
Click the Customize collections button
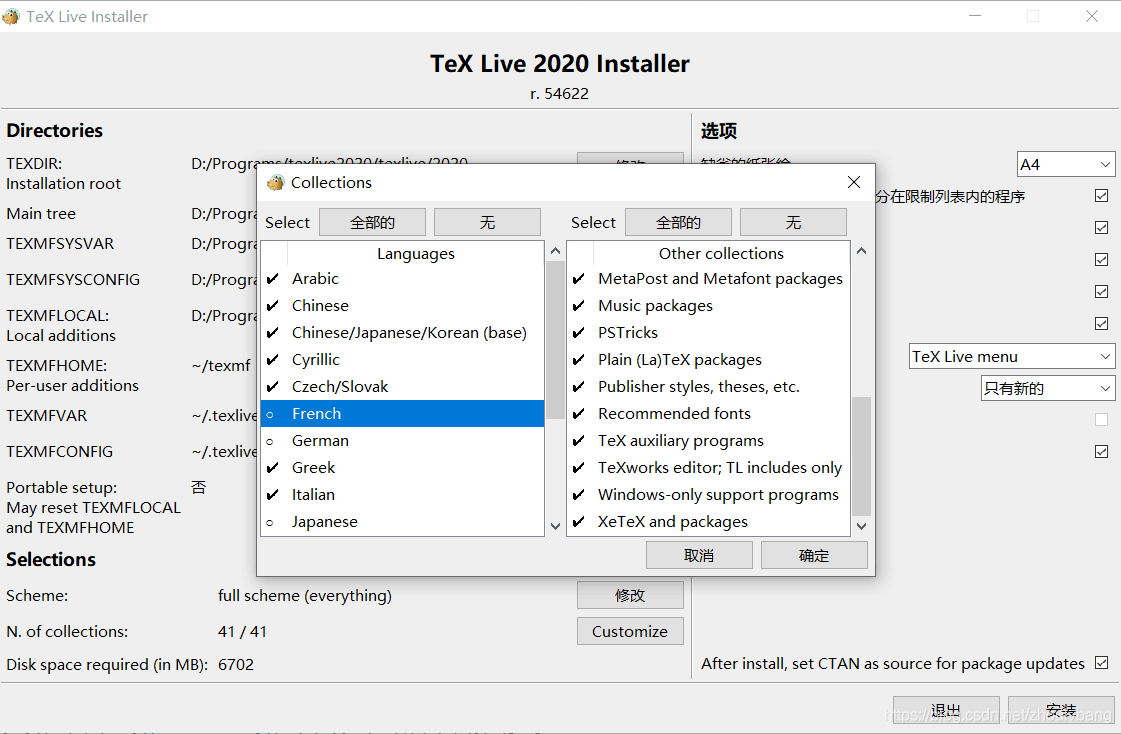[x=631, y=631]
